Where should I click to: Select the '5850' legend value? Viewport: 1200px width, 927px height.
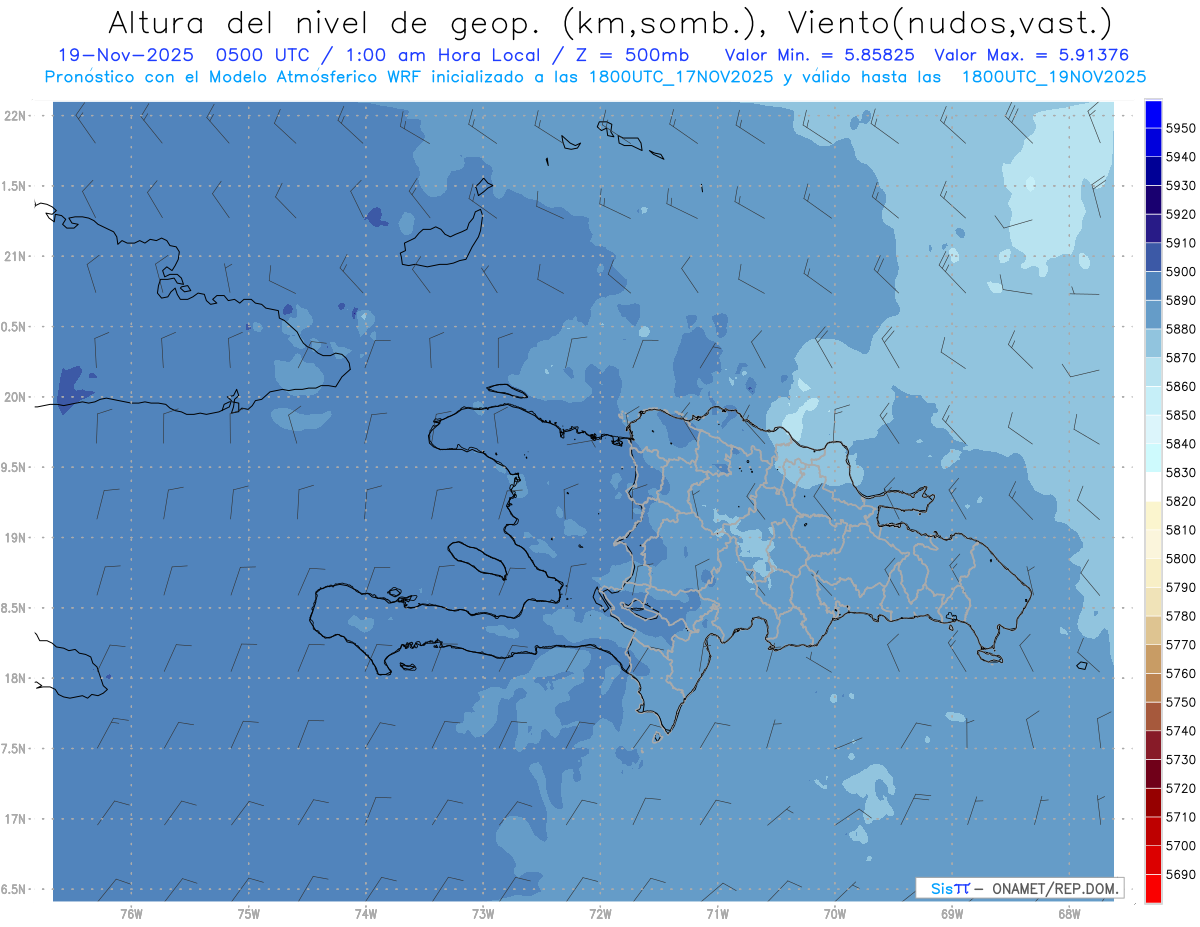pyautogui.click(x=1181, y=415)
